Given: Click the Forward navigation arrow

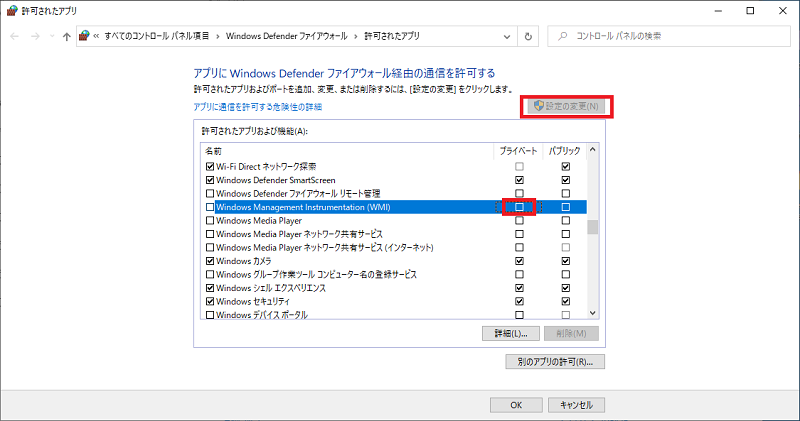Looking at the screenshot, I should pos(35,36).
